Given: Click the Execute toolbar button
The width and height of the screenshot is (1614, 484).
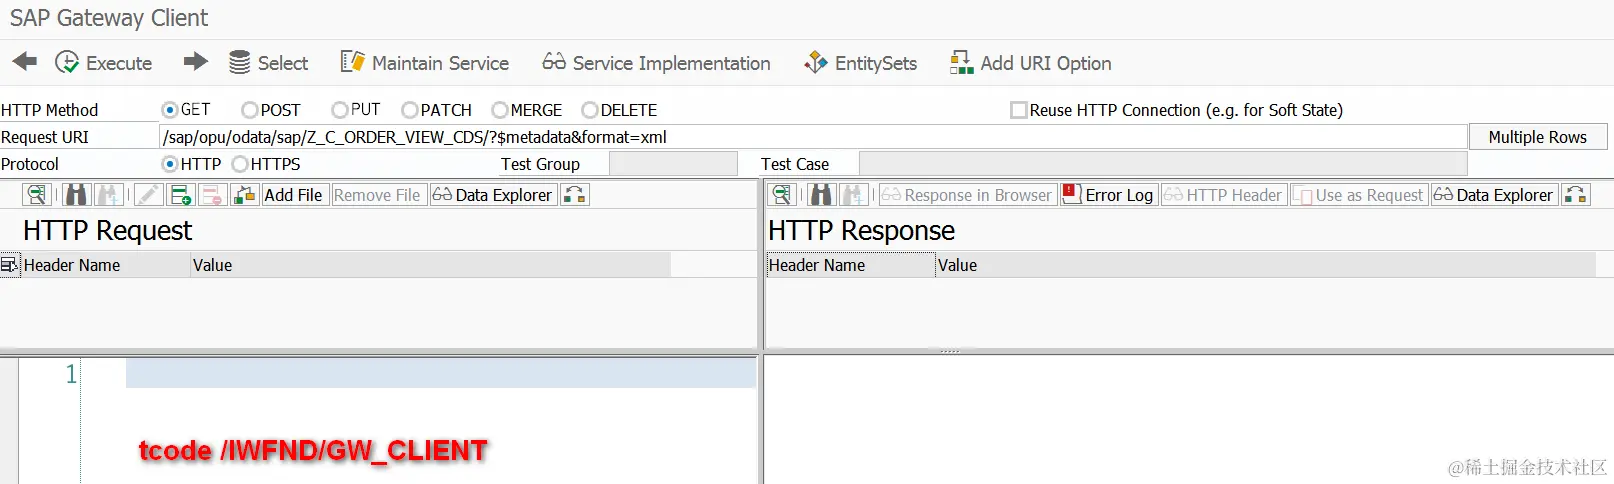Looking at the screenshot, I should 104,63.
